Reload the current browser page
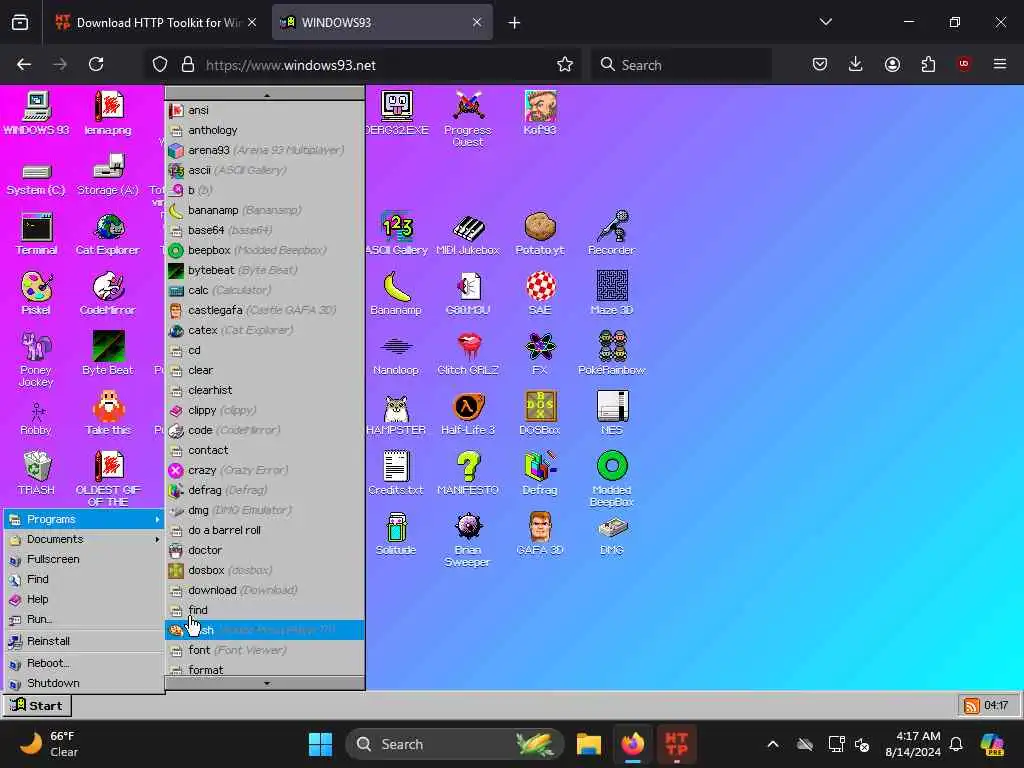This screenshot has width=1024, height=768. [x=96, y=65]
